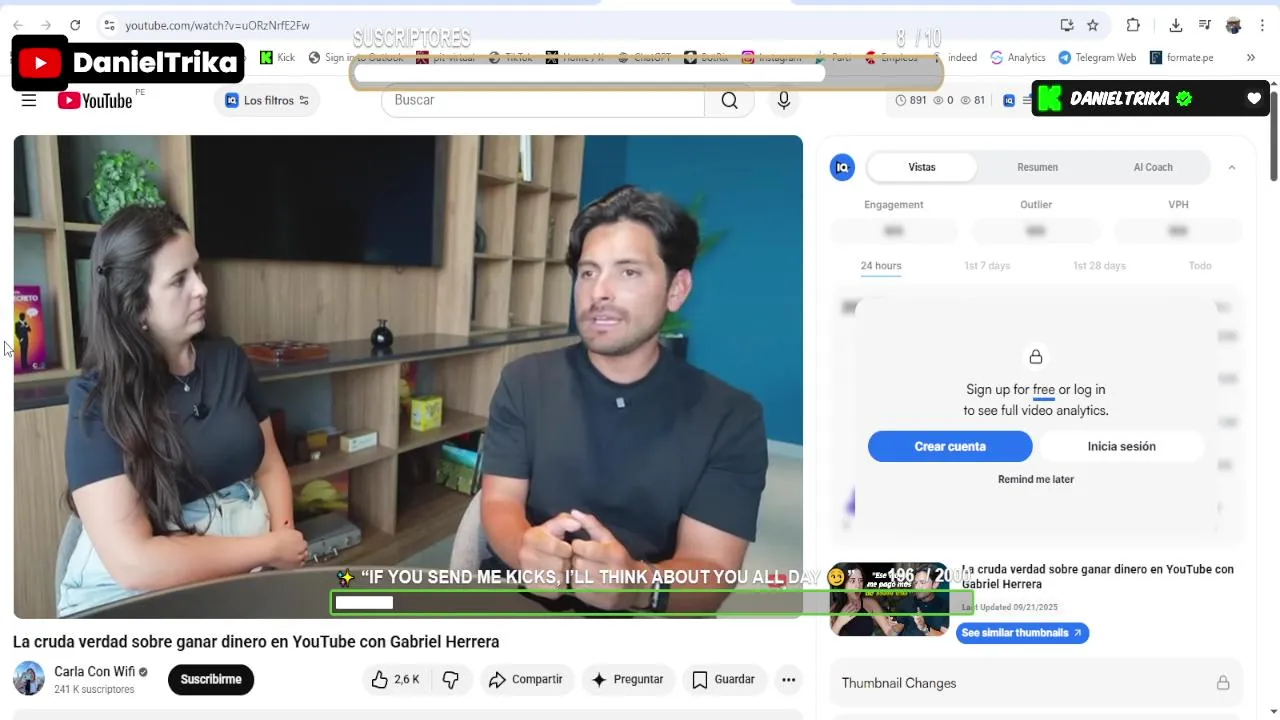Open the browser downloads icon

1176,25
